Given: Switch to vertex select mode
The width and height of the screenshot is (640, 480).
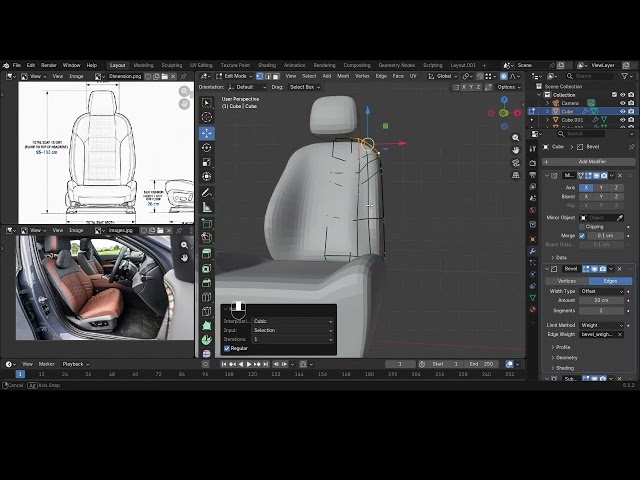Looking at the screenshot, I should (260, 76).
